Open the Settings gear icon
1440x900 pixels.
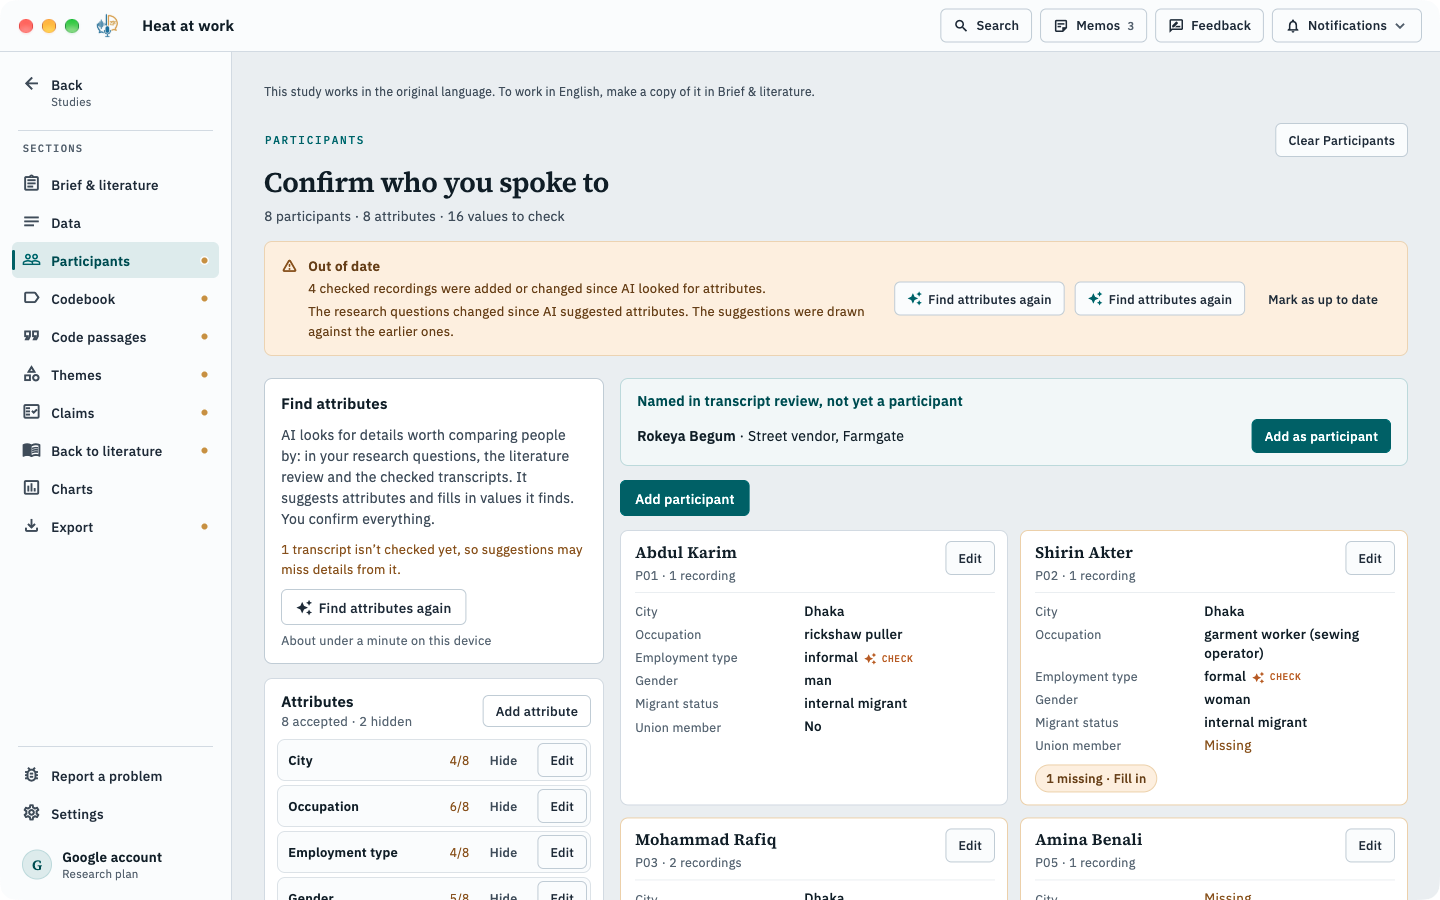(31, 813)
